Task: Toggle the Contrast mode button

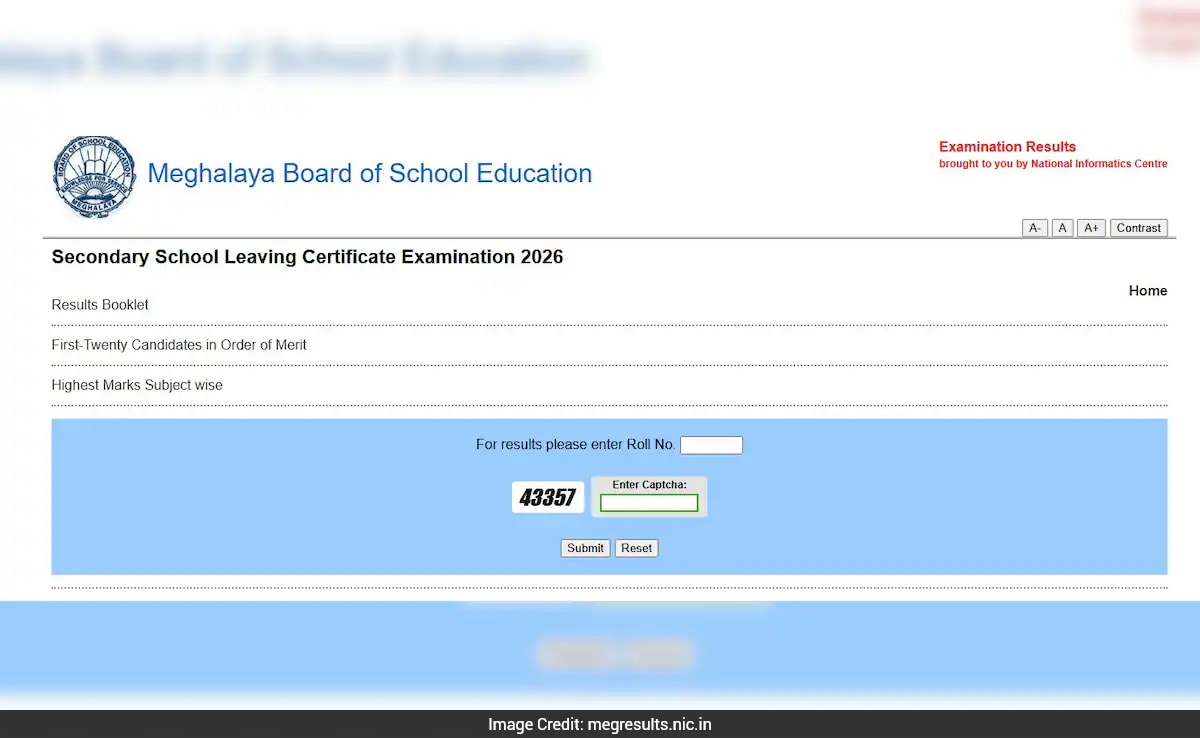Action: (1138, 228)
